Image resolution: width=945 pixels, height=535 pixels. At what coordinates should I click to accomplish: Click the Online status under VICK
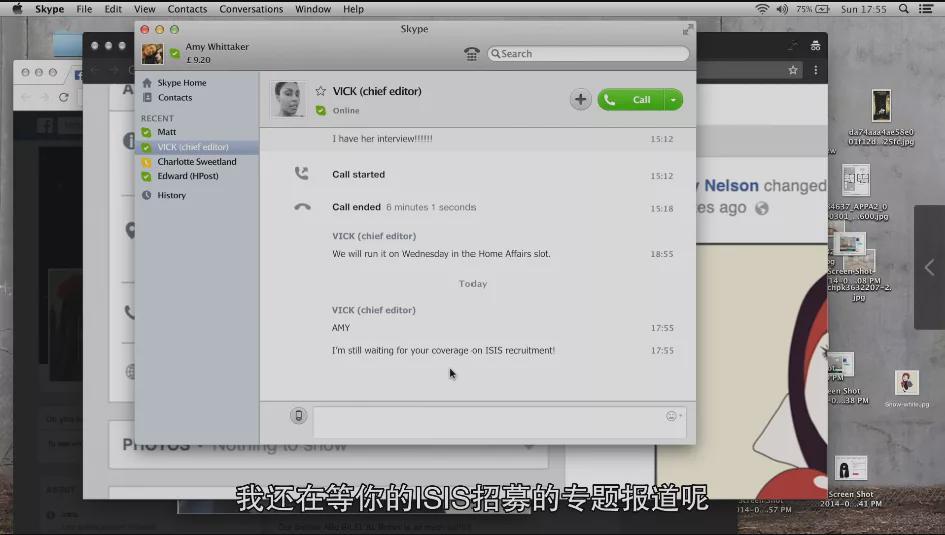coord(346,111)
